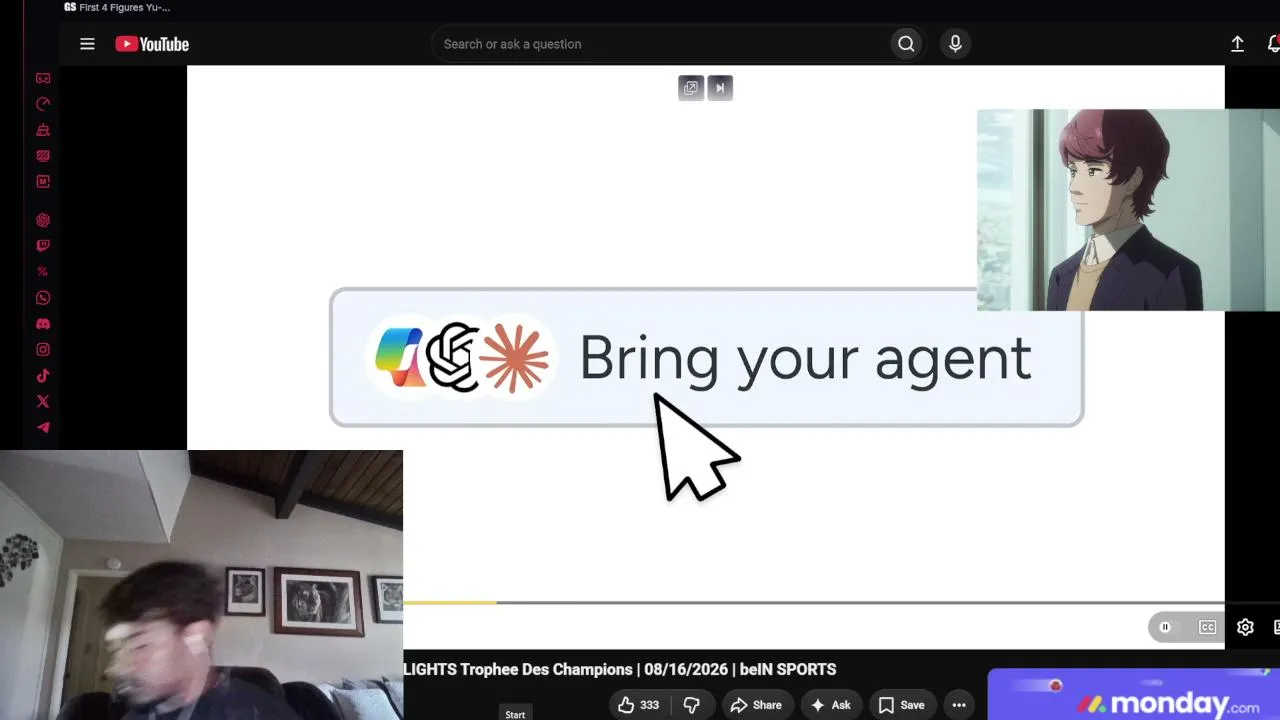
Task: Dislike the video with thumbs down
Action: (691, 705)
